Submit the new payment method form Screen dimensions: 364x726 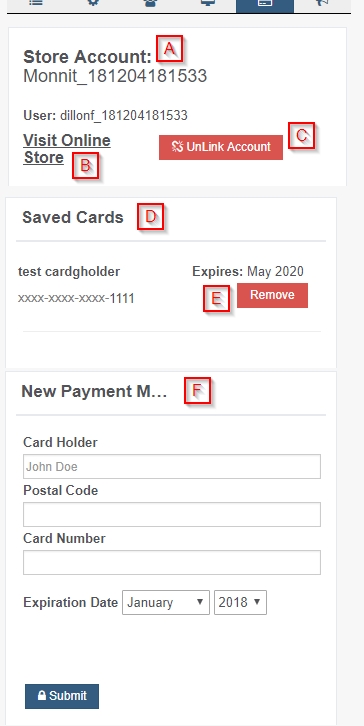[x=62, y=696]
